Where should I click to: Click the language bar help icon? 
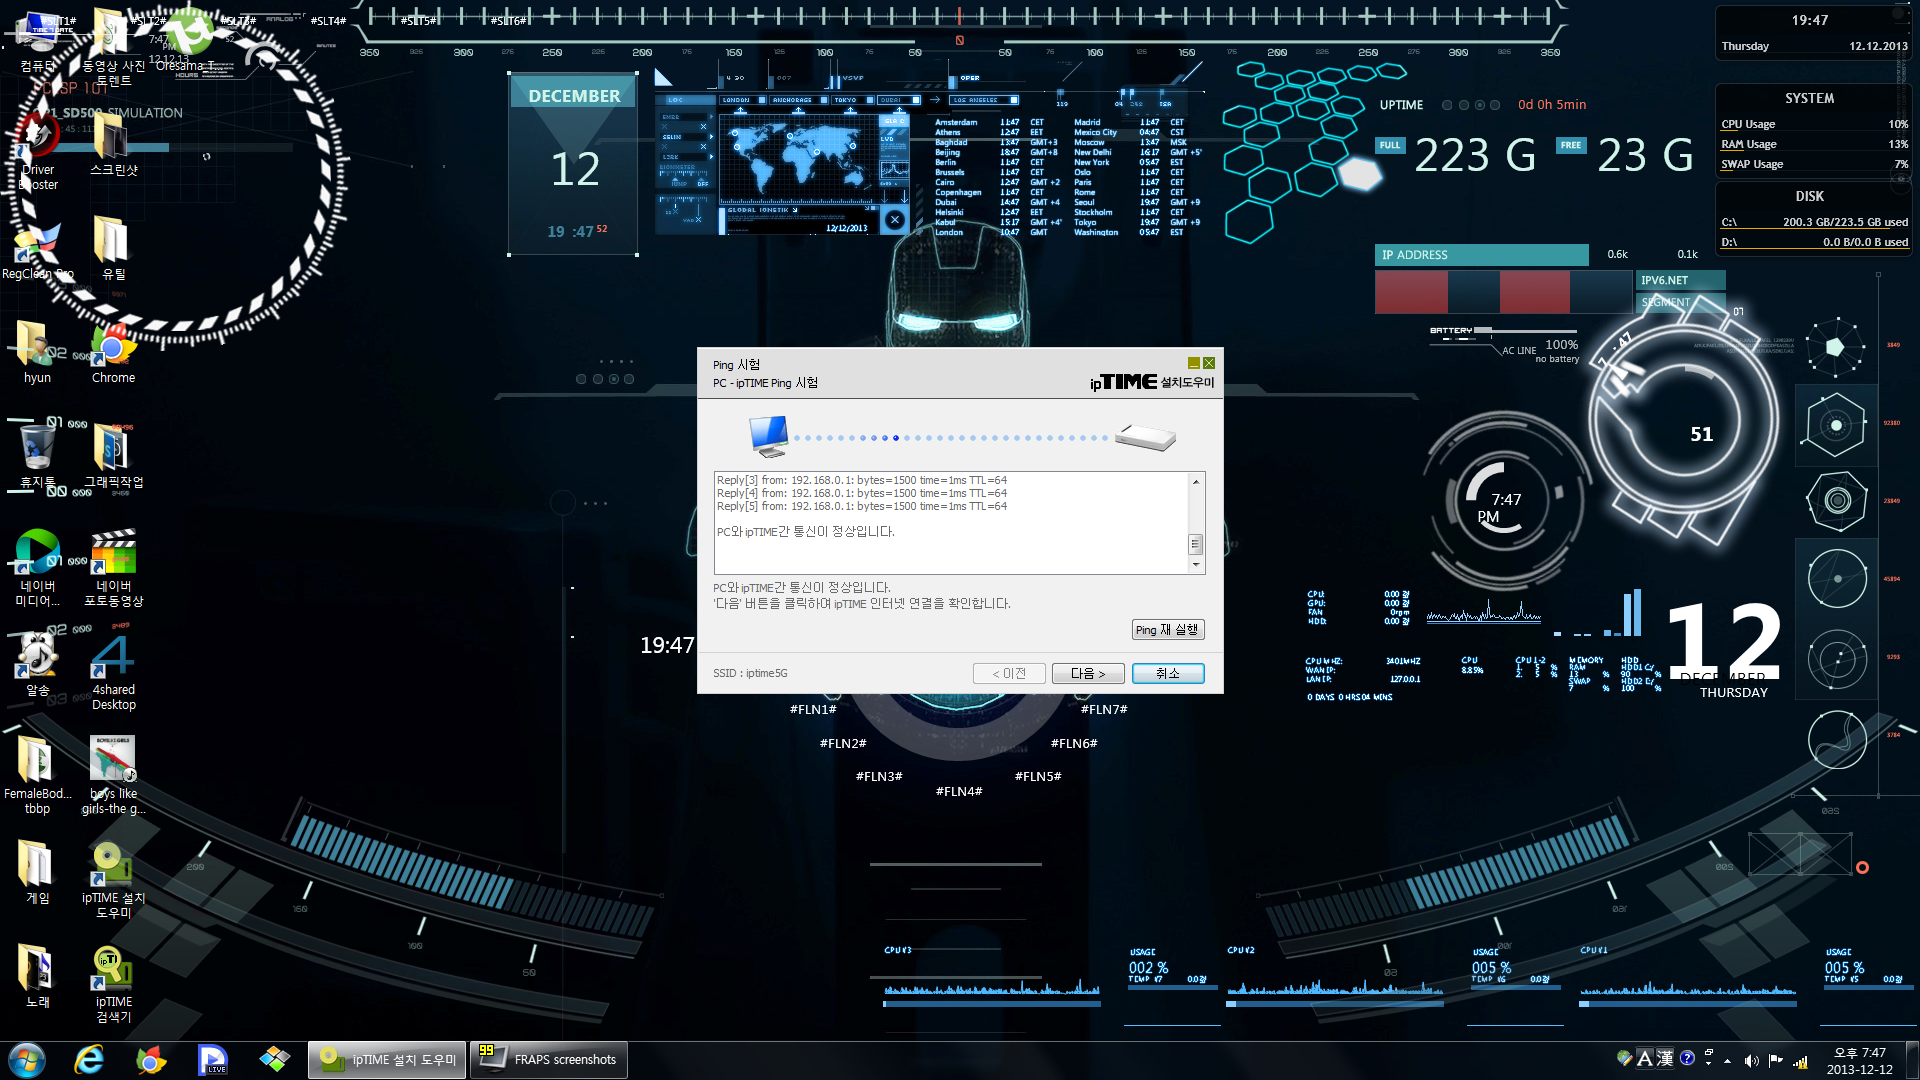[1687, 1058]
